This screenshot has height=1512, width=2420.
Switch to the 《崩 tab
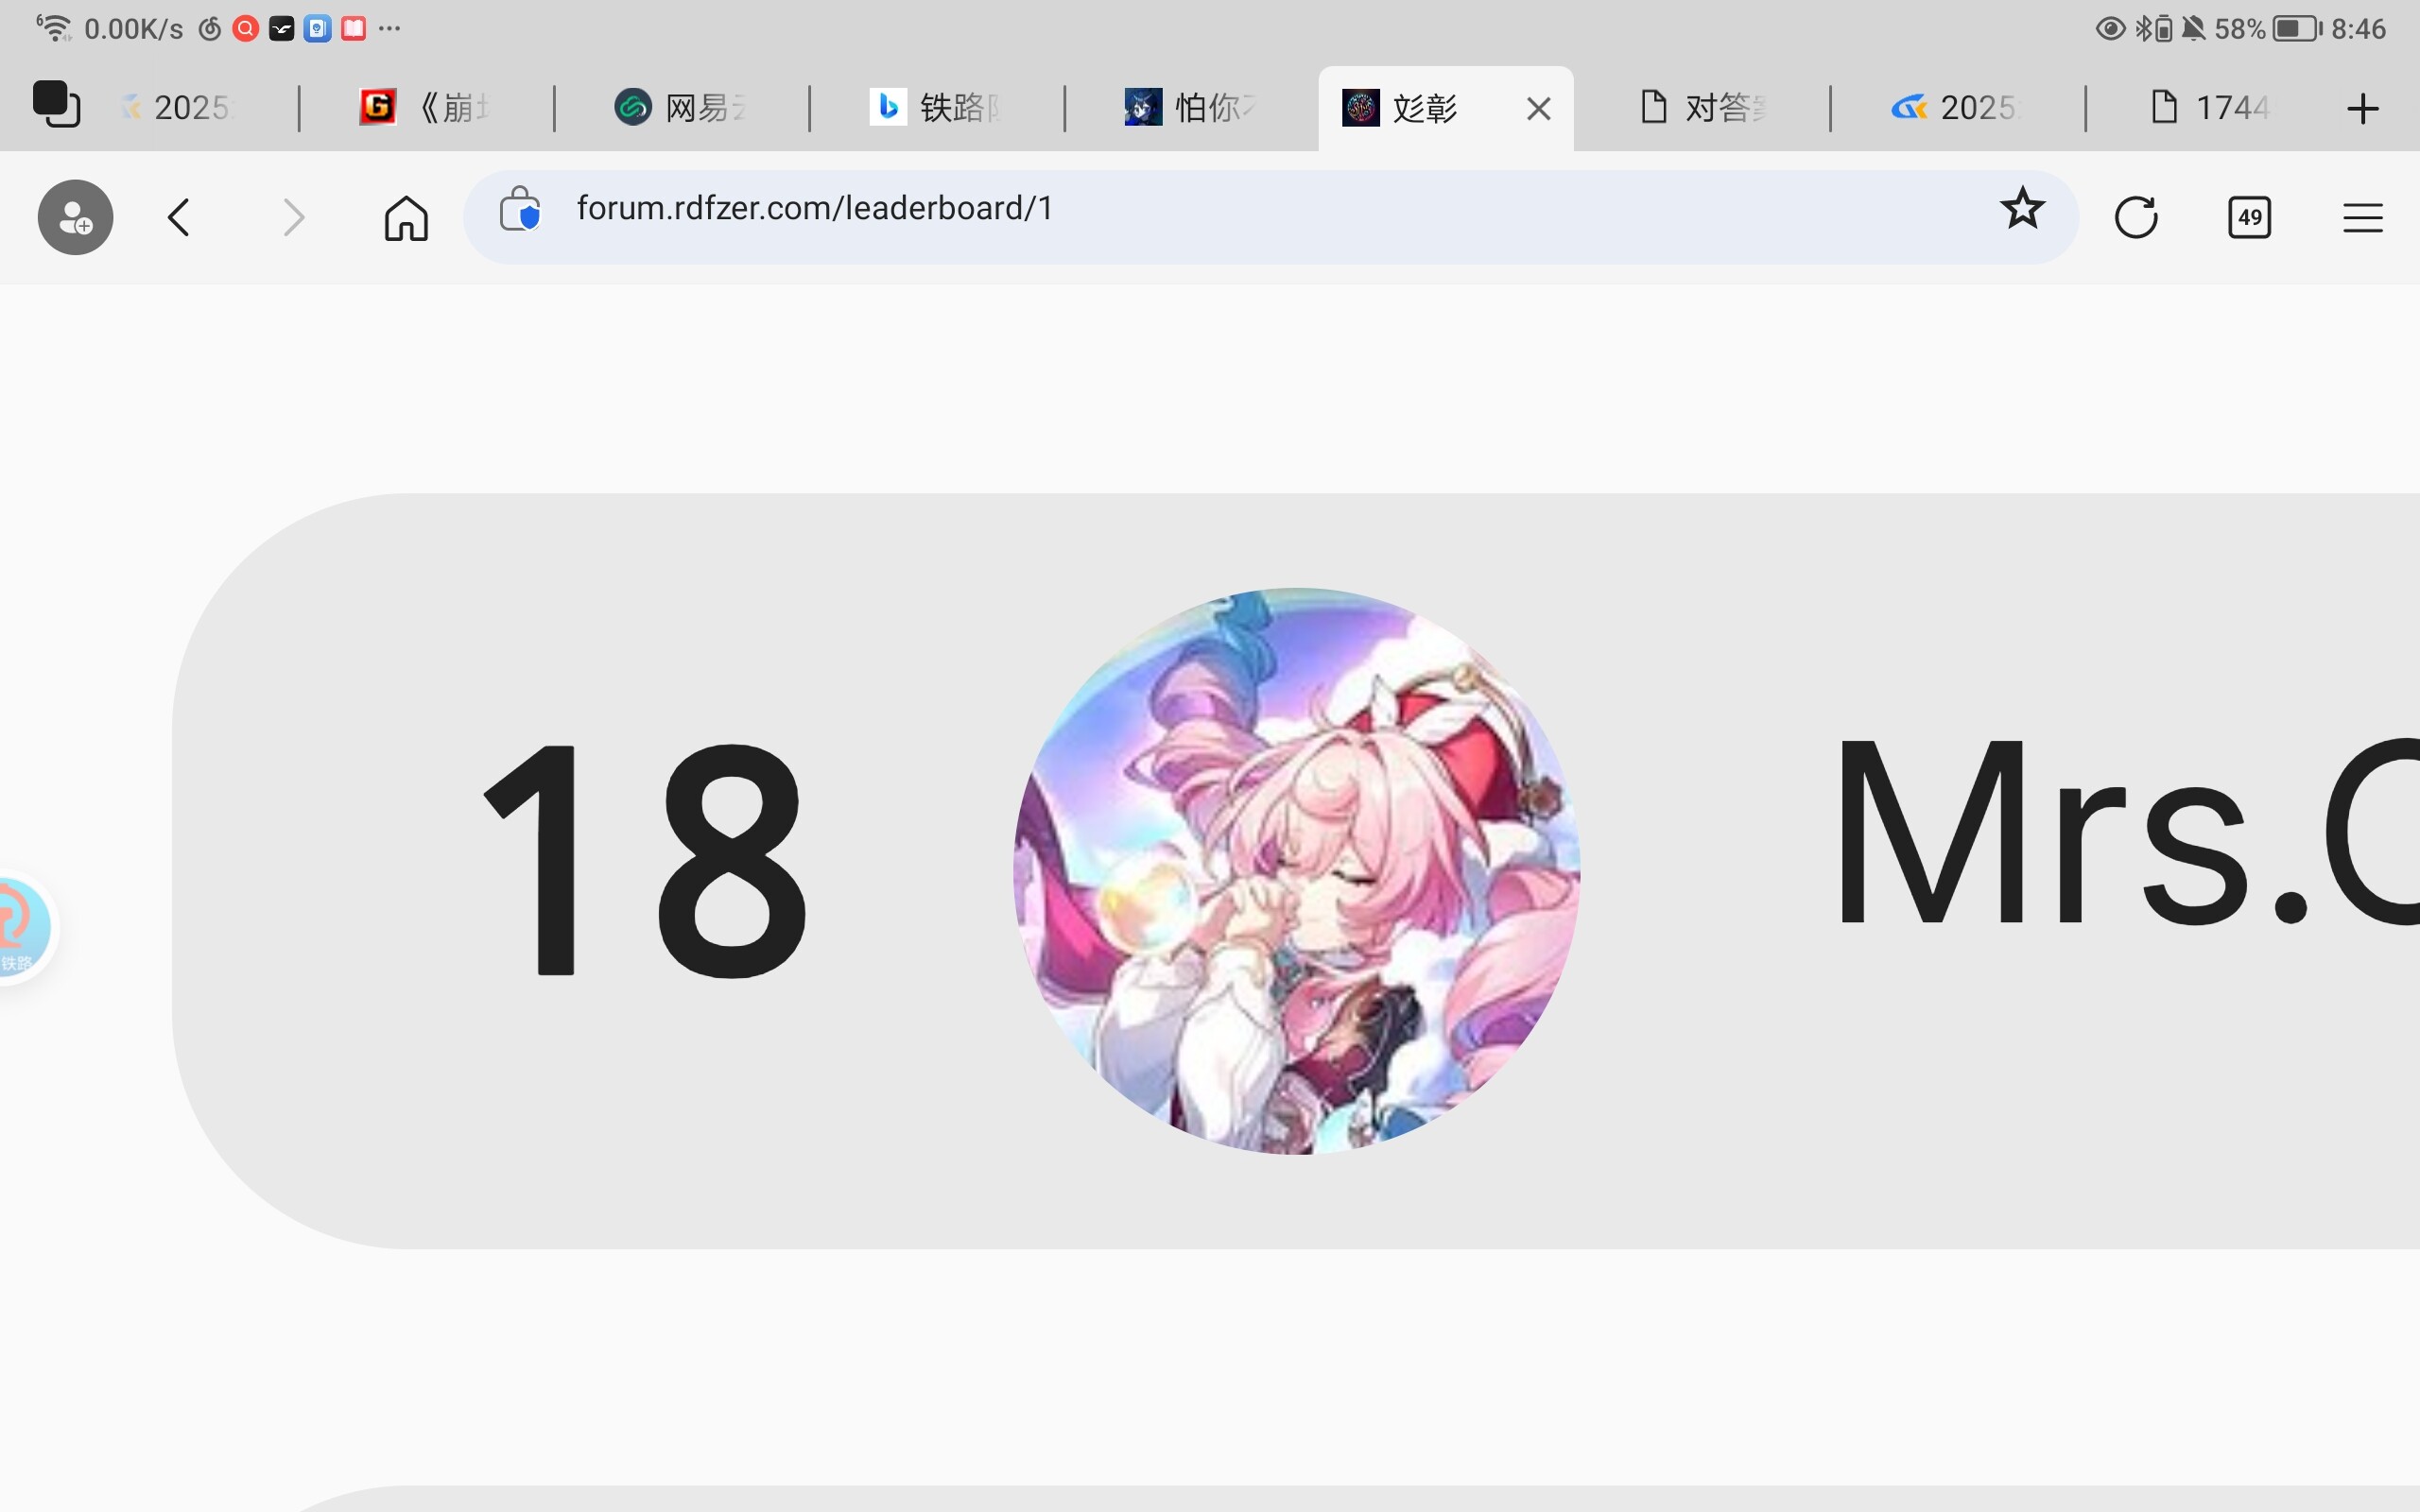pyautogui.click(x=426, y=108)
